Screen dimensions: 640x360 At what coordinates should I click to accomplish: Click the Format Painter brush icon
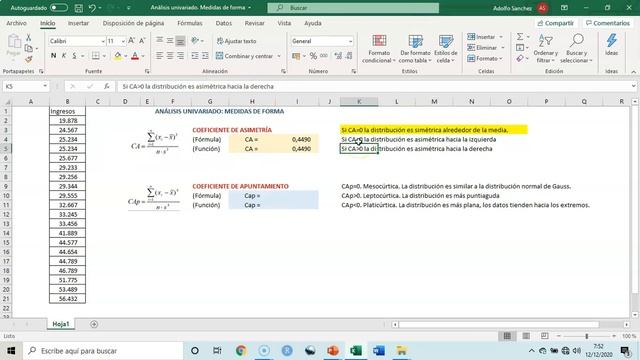coord(29,60)
